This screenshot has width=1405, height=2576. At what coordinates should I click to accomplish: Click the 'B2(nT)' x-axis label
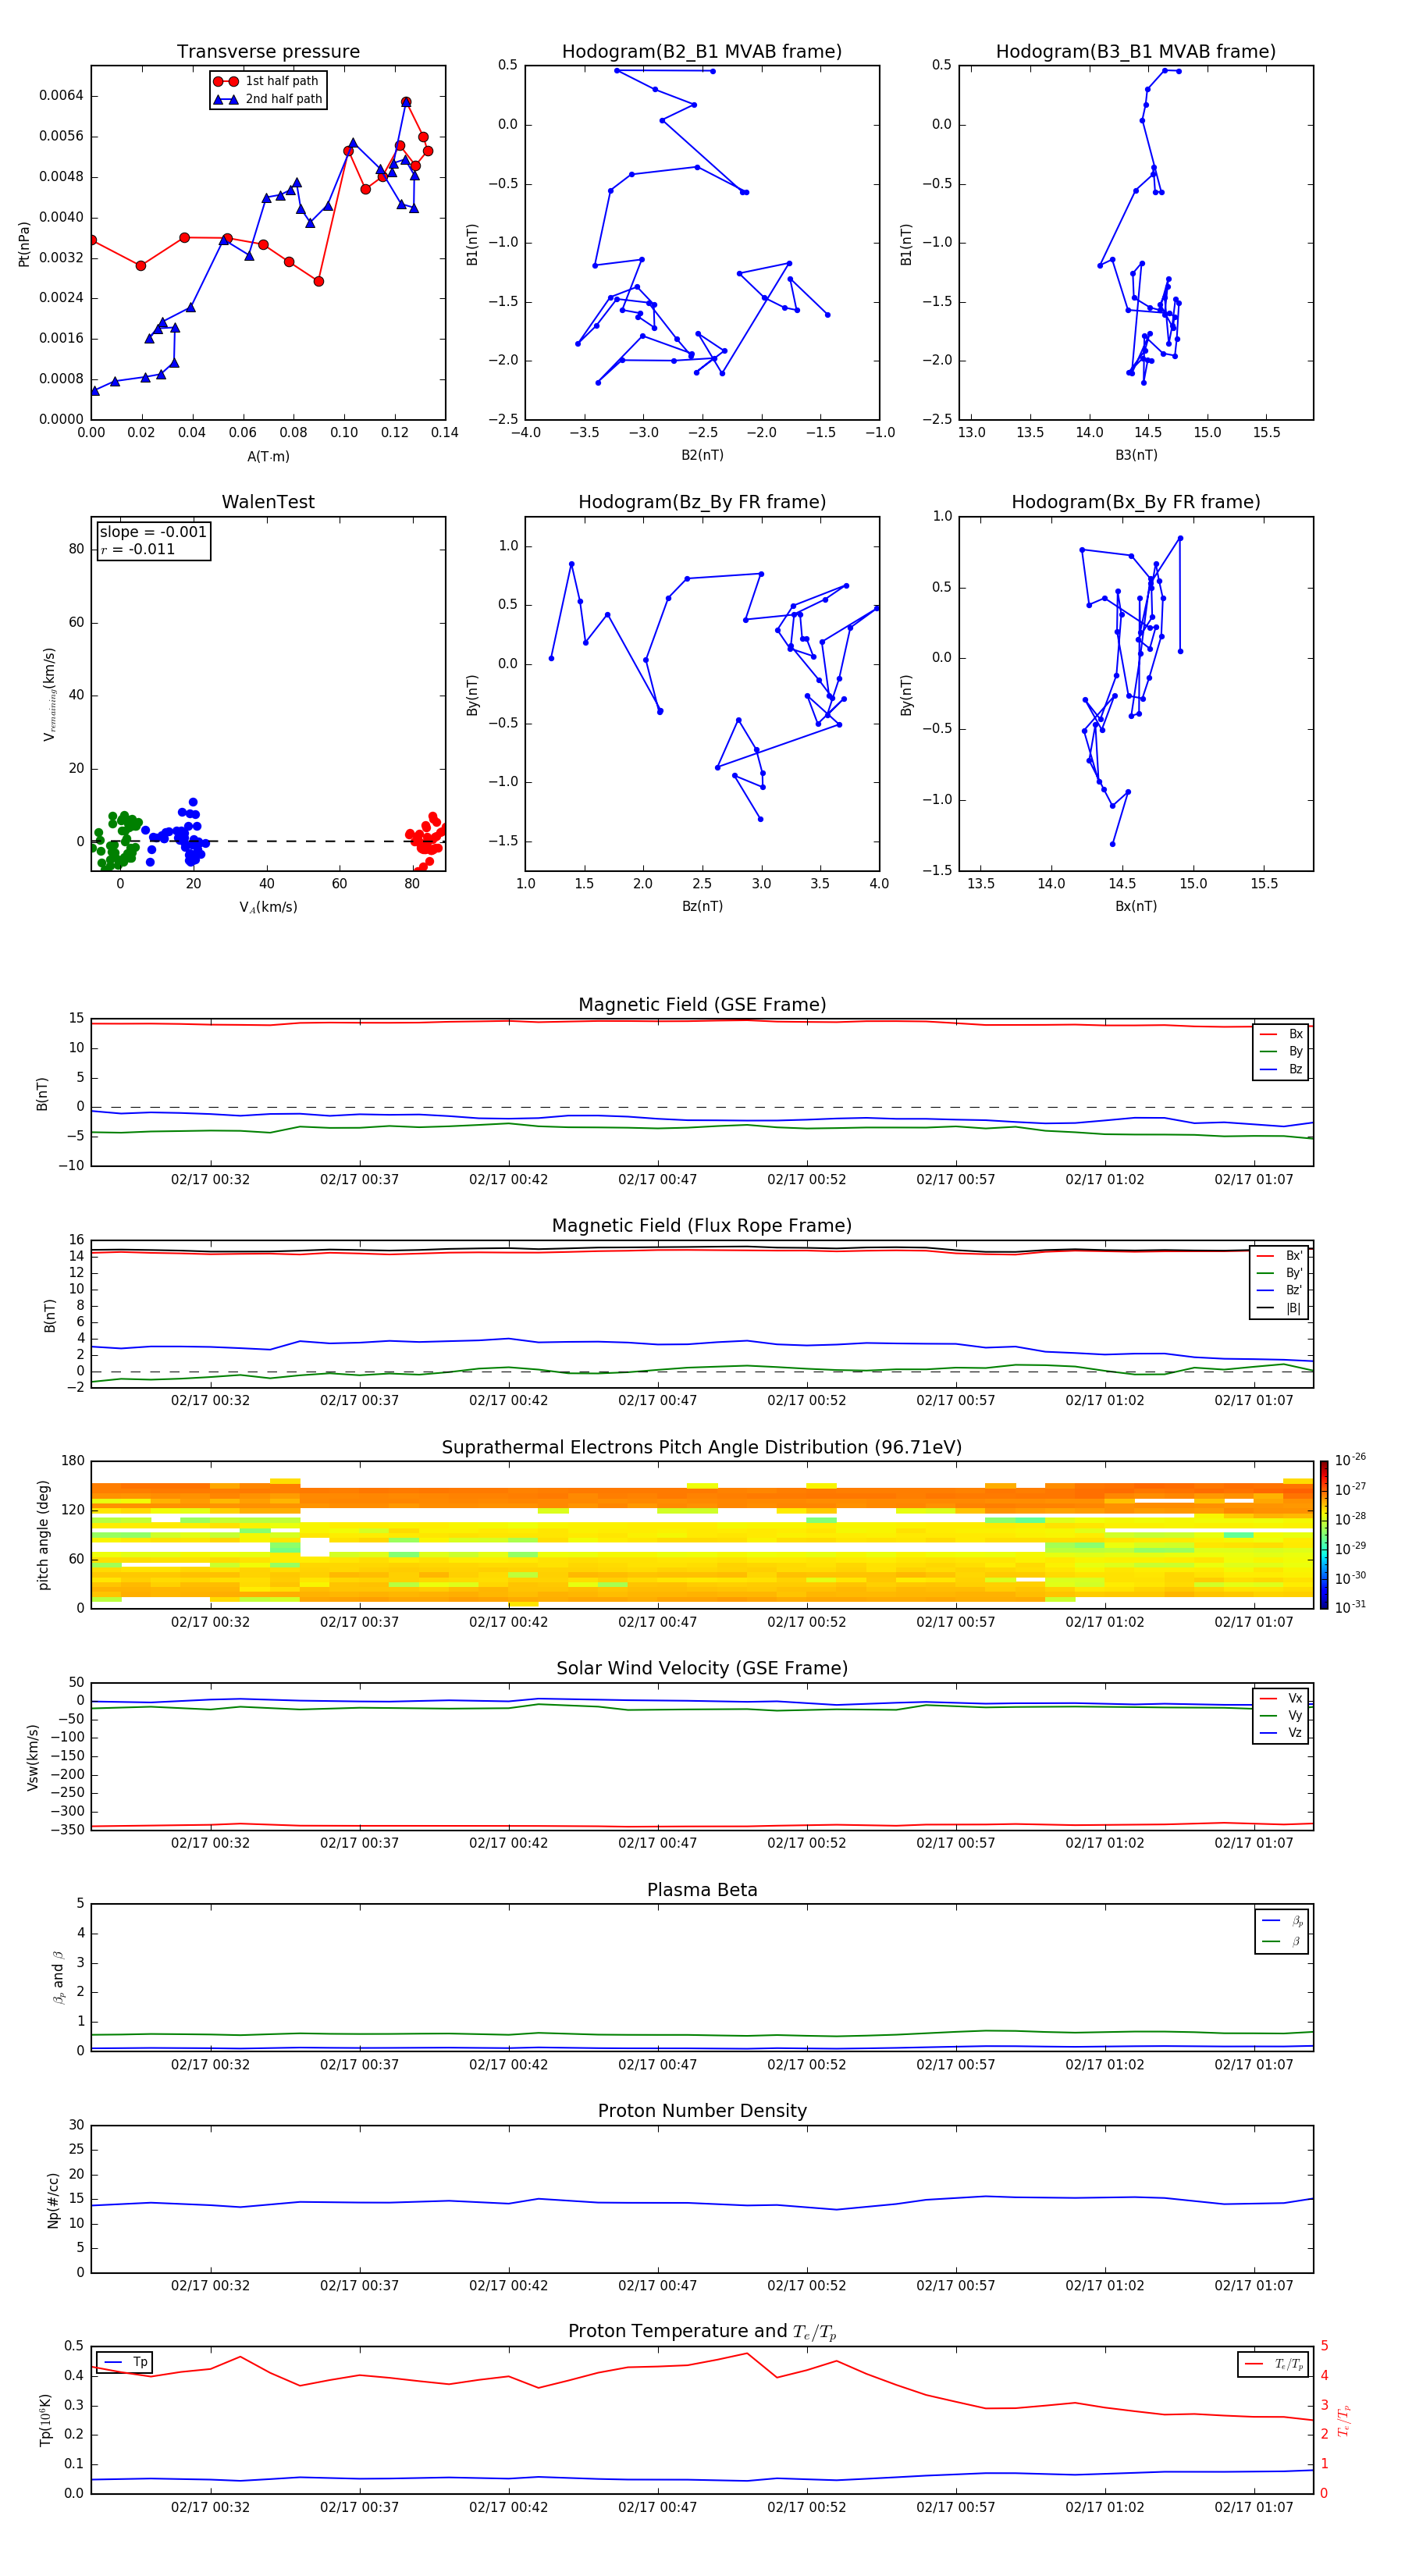point(702,455)
